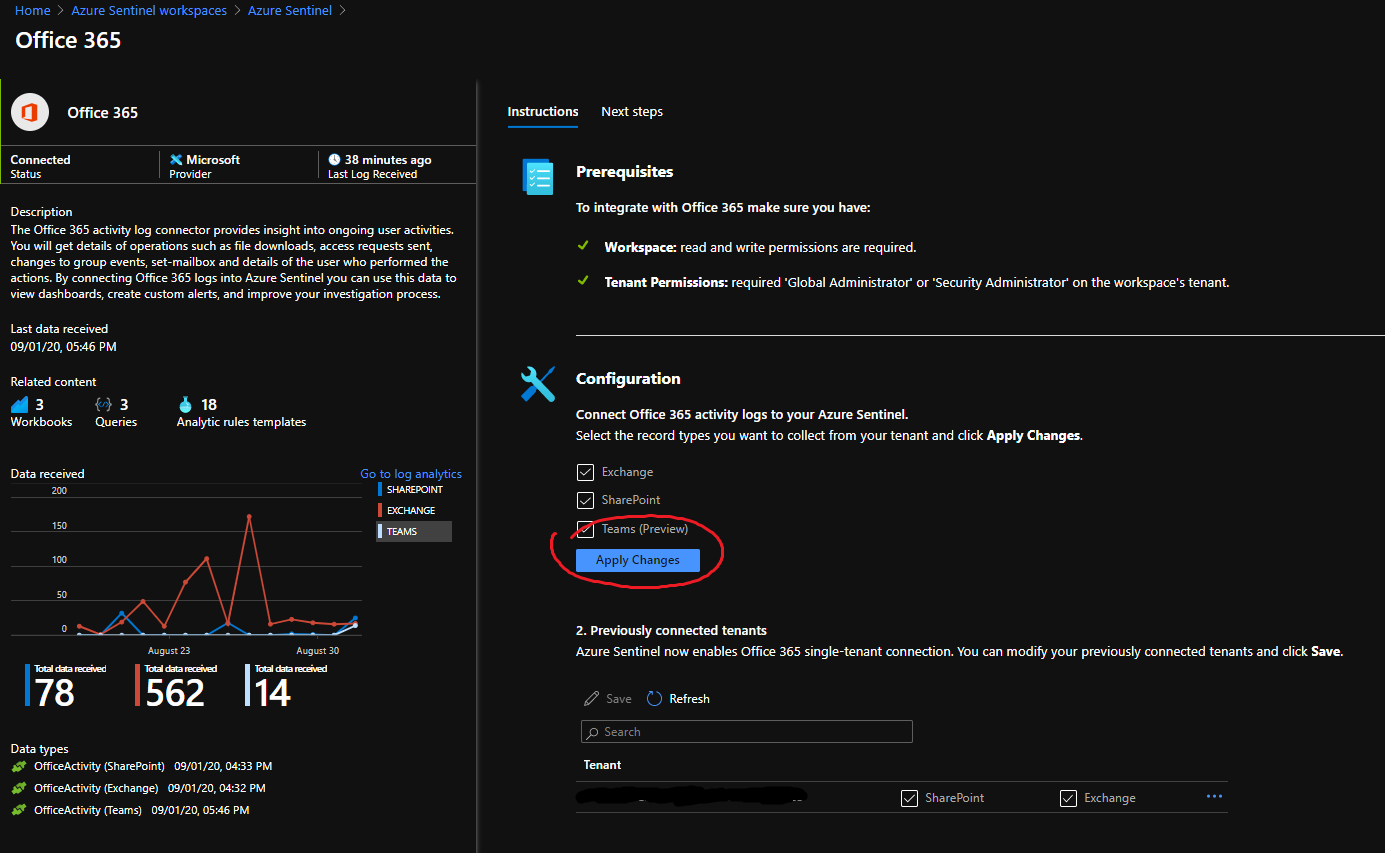Go to the Home breadcrumb
The height and width of the screenshot is (853, 1385).
[x=33, y=11]
